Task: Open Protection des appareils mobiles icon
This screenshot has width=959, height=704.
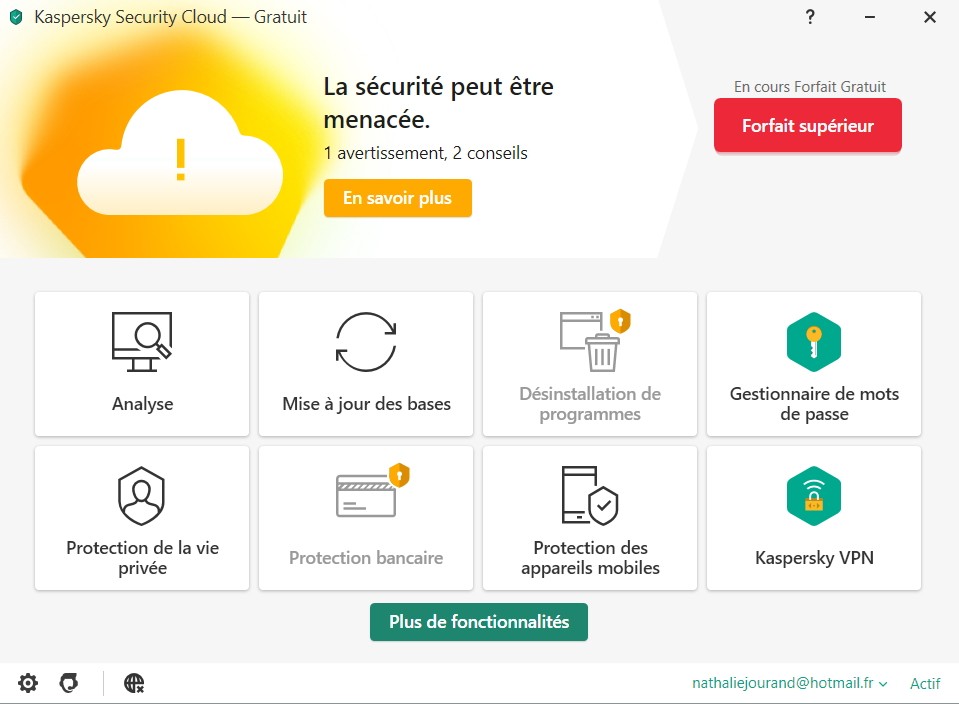Action: 590,495
